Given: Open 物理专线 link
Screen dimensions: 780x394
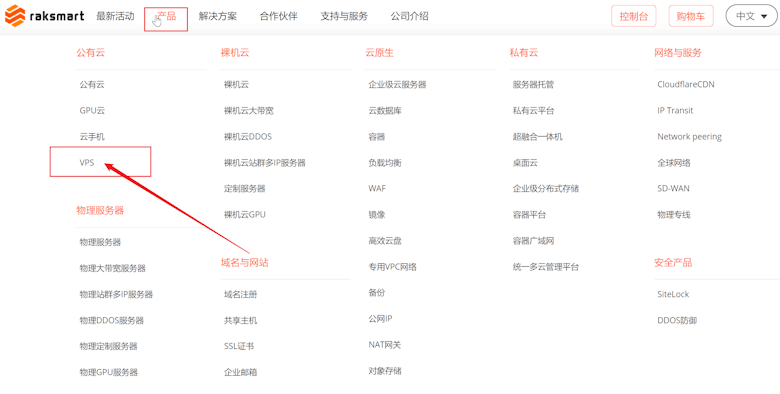Looking at the screenshot, I should [674, 214].
